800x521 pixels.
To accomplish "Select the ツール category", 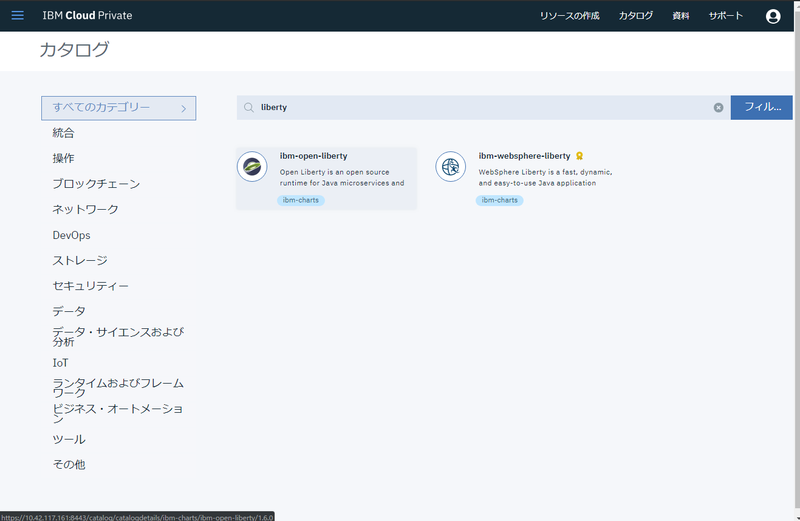I will pyautogui.click(x=69, y=439).
